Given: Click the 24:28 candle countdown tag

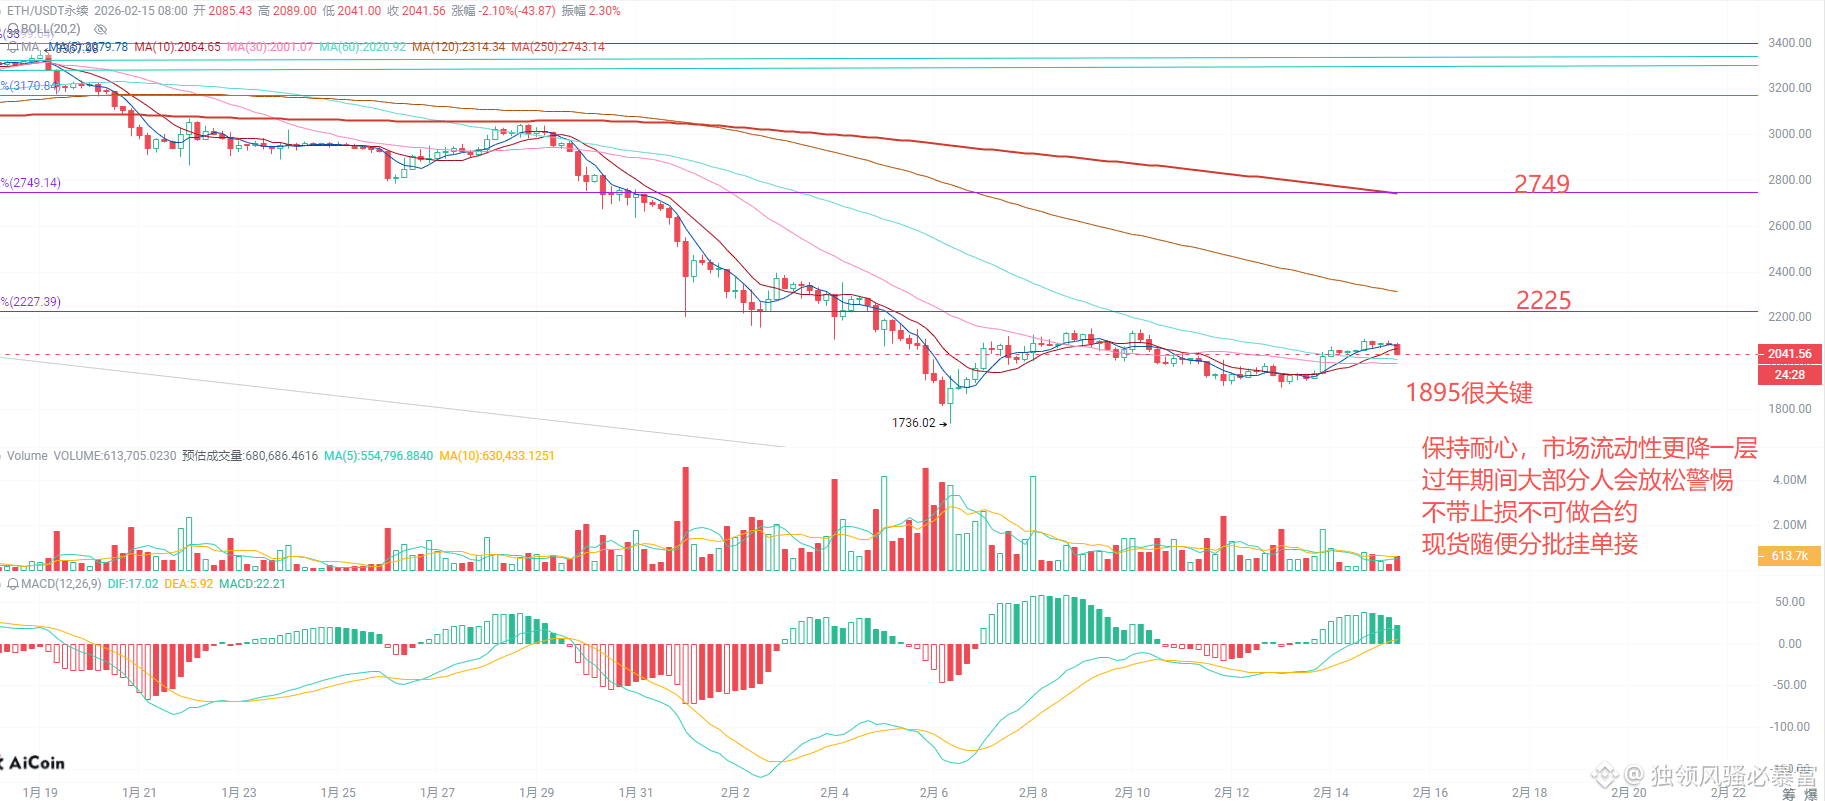Looking at the screenshot, I should pos(1790,375).
